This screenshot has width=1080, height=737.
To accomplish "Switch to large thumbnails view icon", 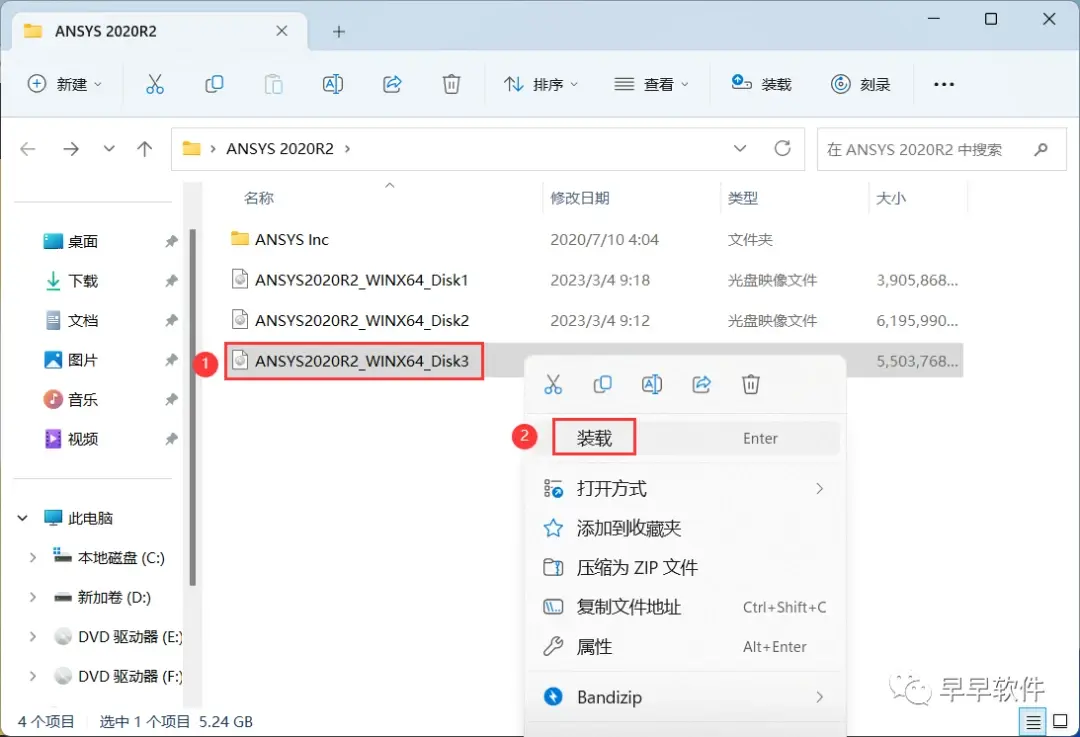I will [x=1061, y=721].
